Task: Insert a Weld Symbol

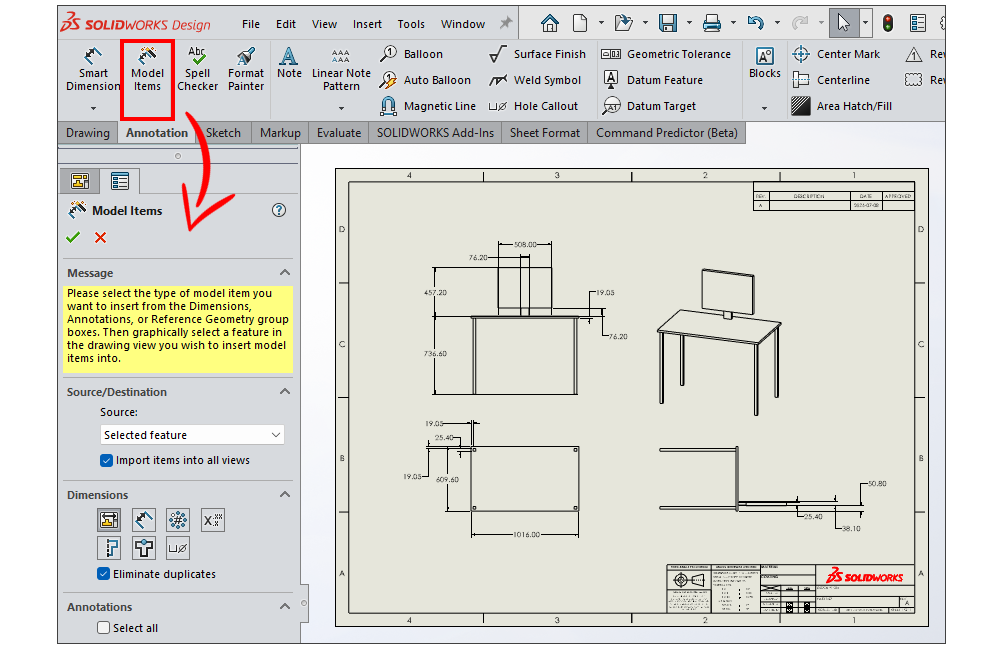Action: 535,80
